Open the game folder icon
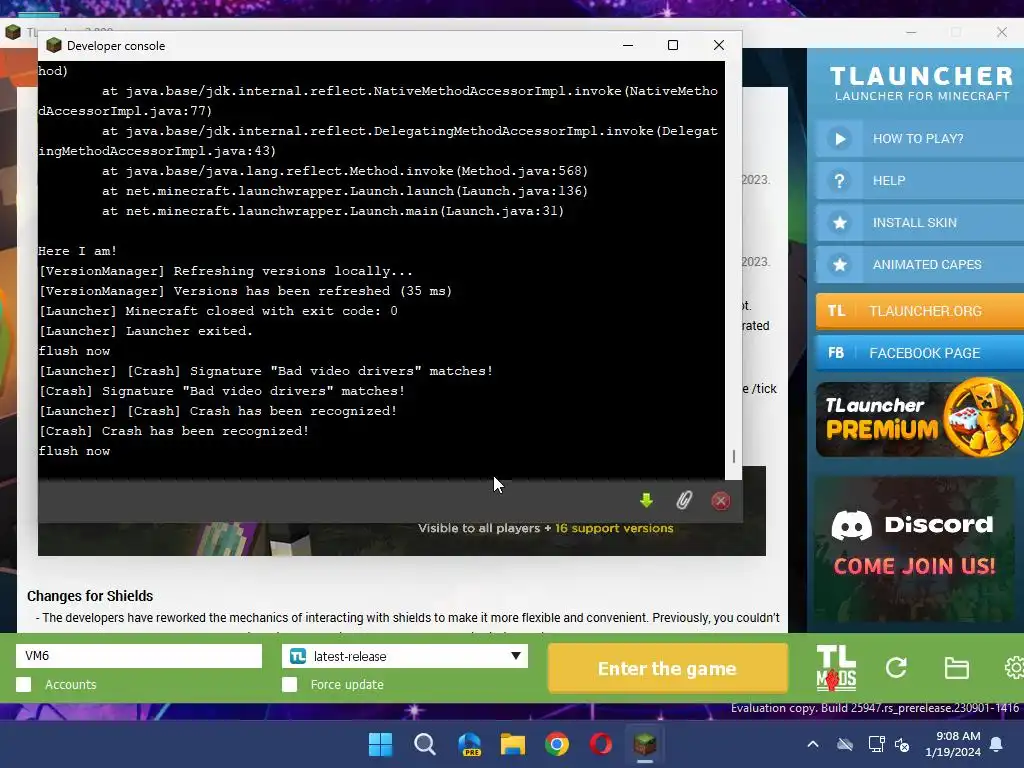The height and width of the screenshot is (768, 1024). 956,667
